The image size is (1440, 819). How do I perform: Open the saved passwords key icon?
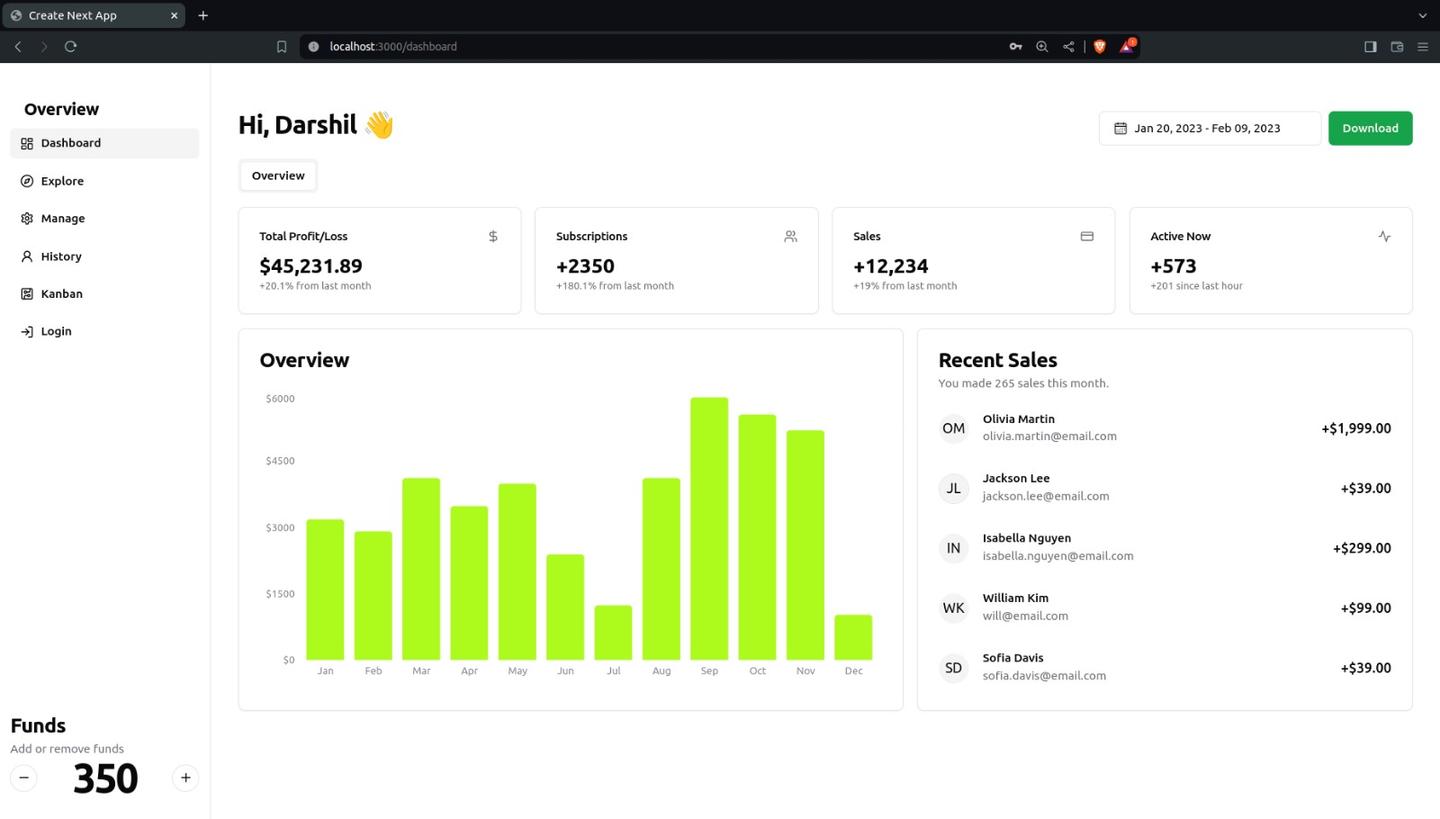click(1016, 46)
